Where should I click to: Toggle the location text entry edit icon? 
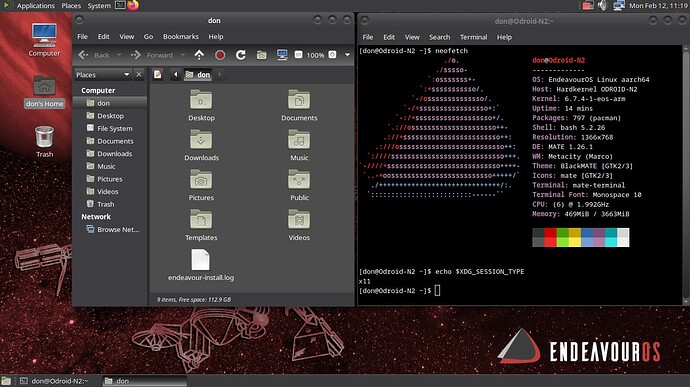tap(158, 74)
